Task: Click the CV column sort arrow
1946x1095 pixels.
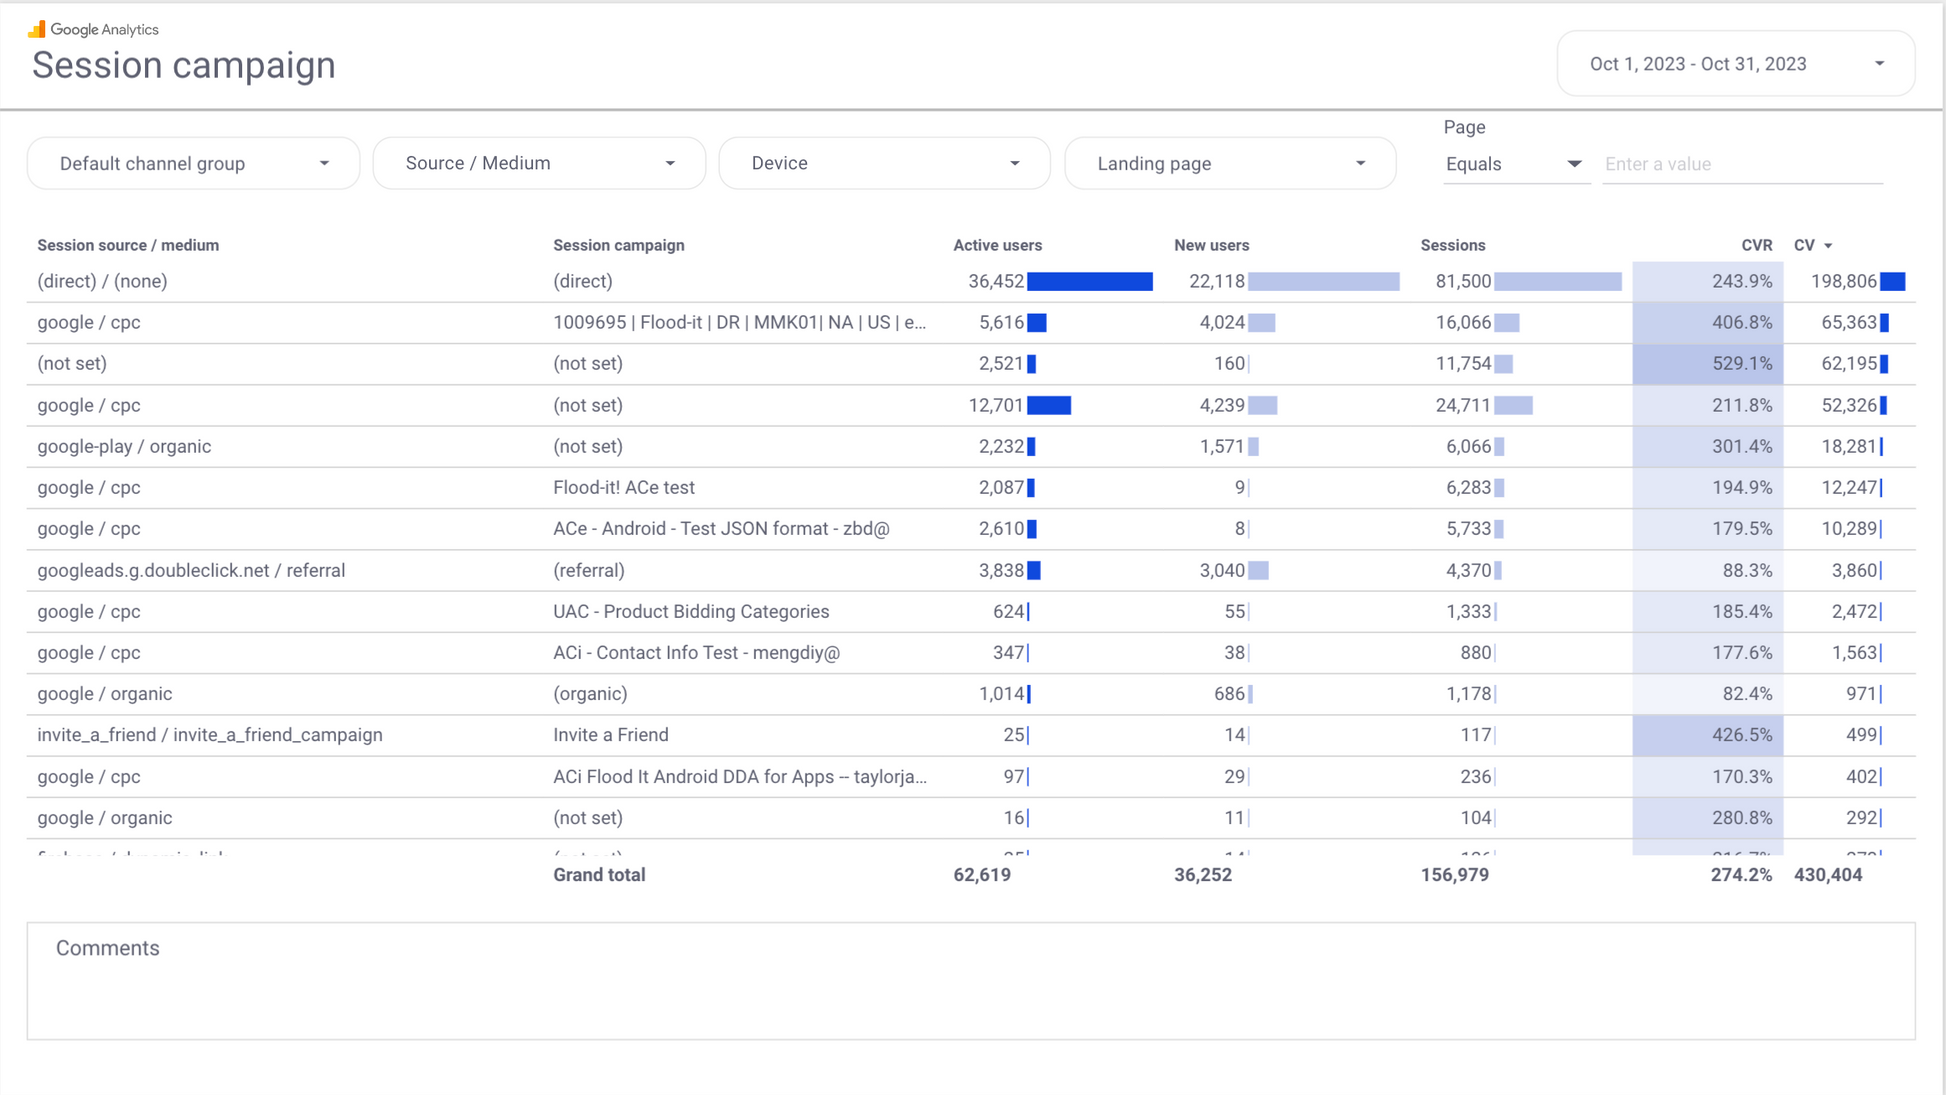Action: (x=1828, y=246)
